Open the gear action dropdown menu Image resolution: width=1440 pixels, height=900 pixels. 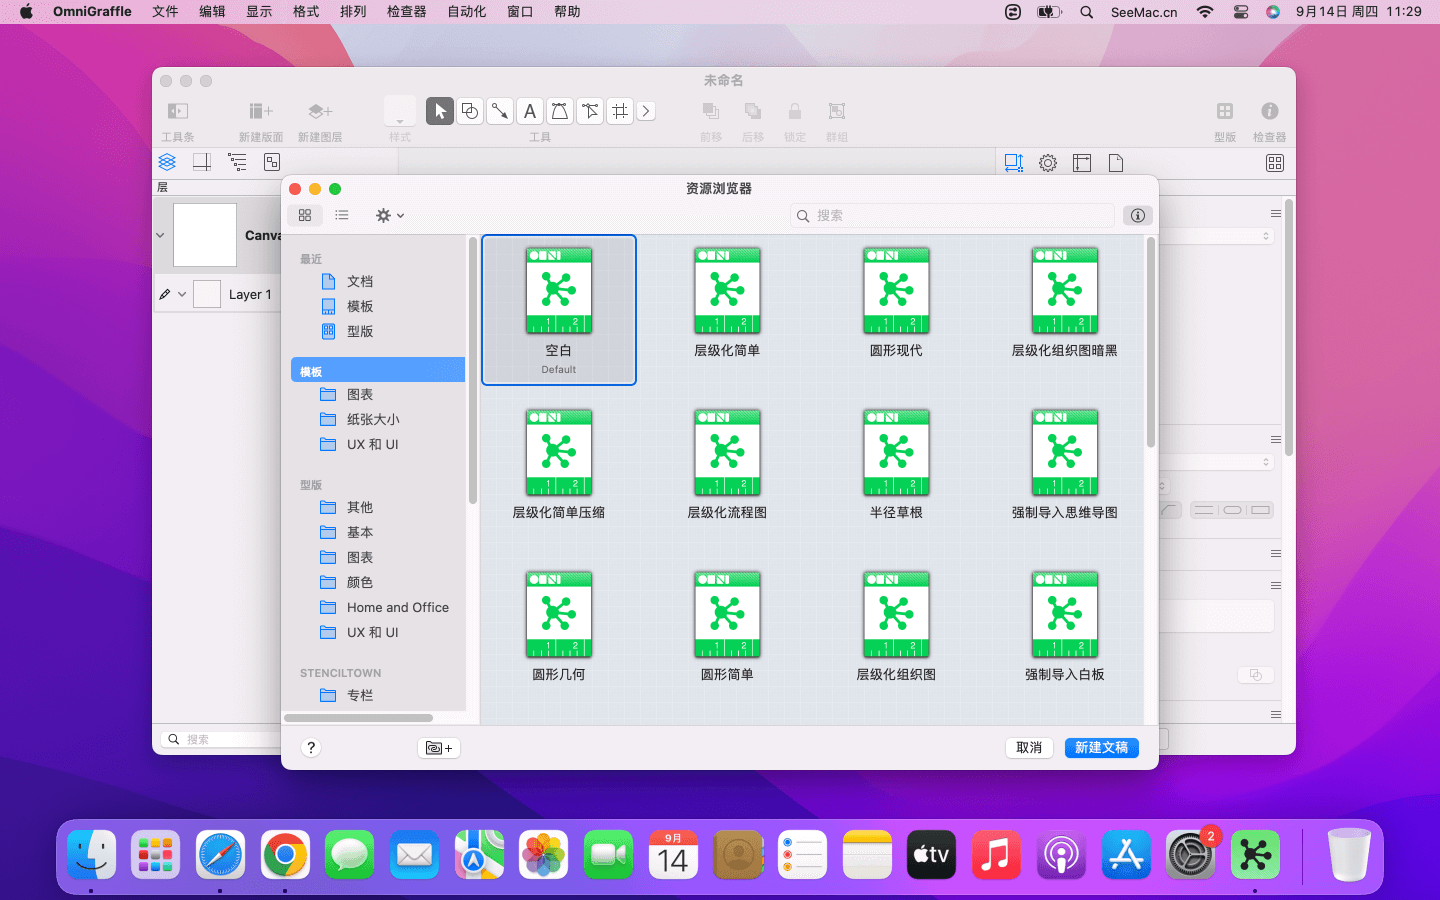tap(389, 215)
